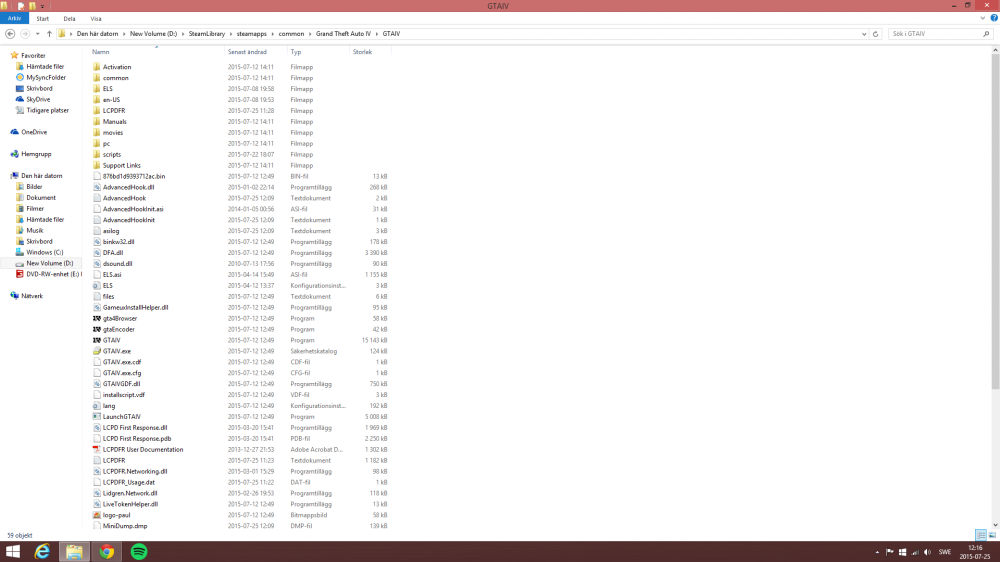Select the 'installscript.vdf' file name
Image resolution: width=1000 pixels, height=562 pixels.
124,395
